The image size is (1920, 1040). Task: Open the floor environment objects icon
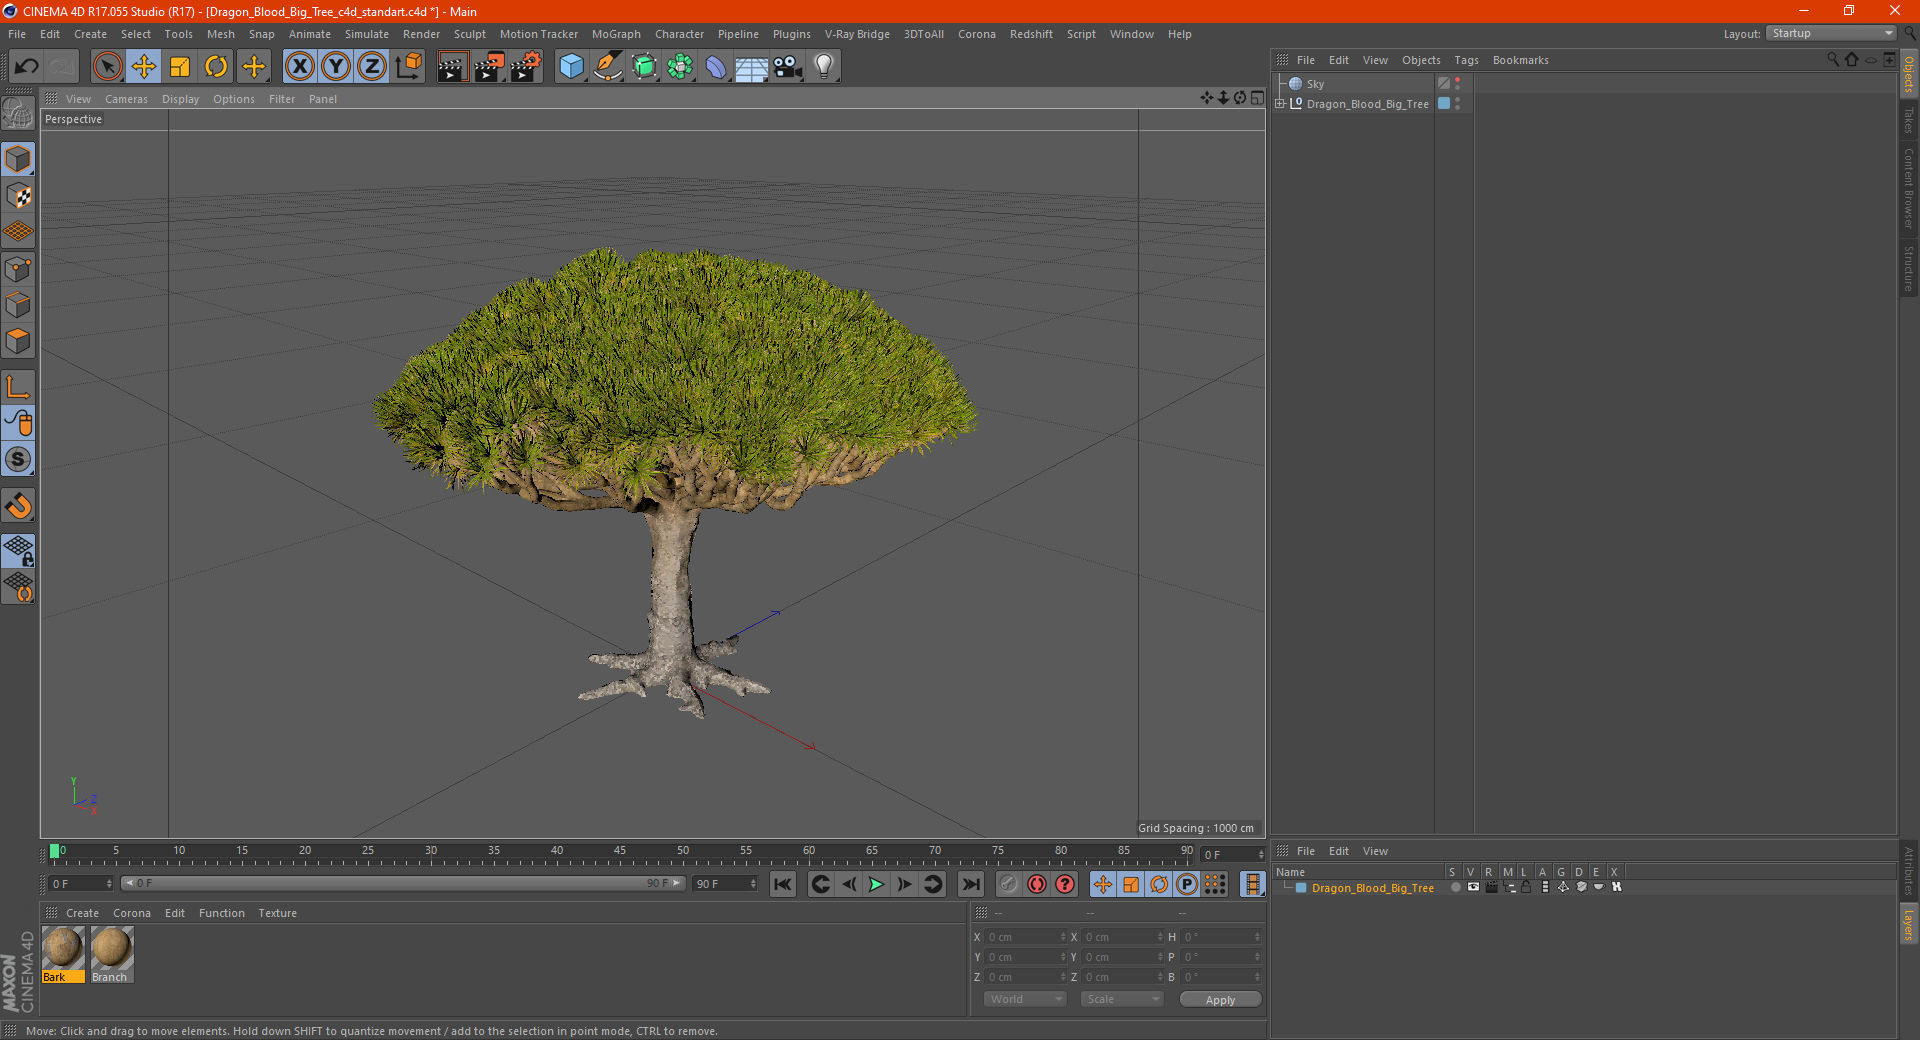tap(751, 67)
